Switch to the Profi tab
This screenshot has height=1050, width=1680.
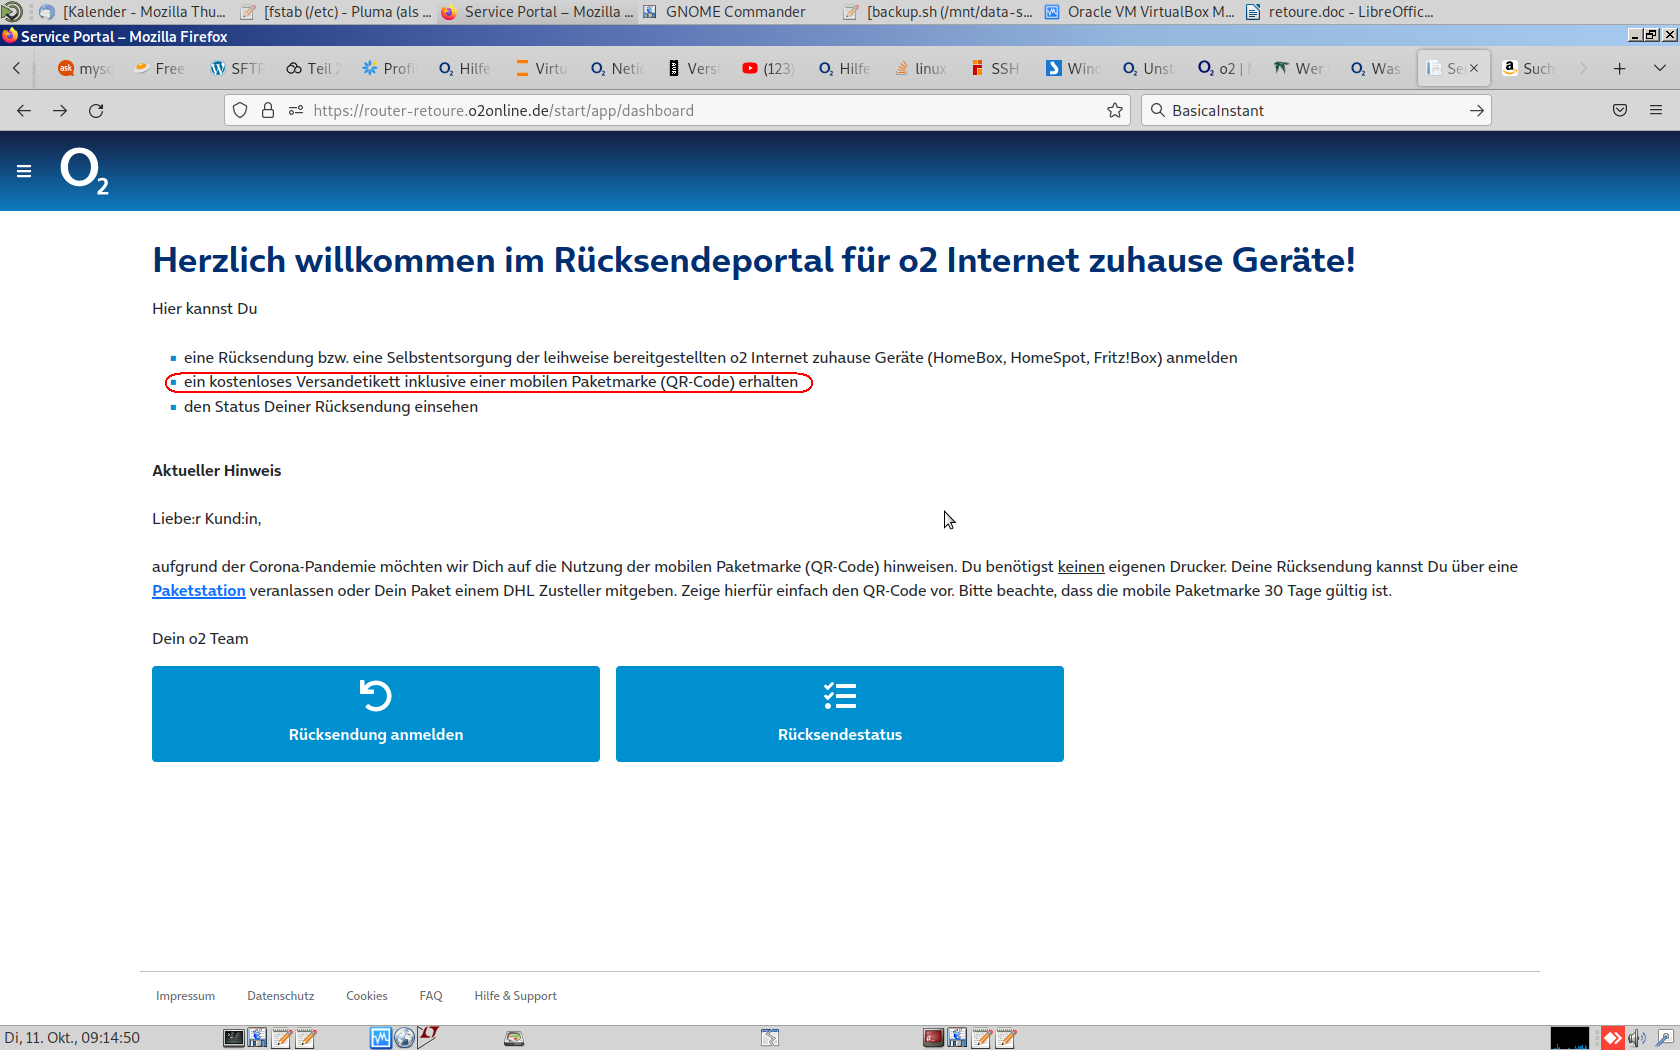click(x=388, y=69)
